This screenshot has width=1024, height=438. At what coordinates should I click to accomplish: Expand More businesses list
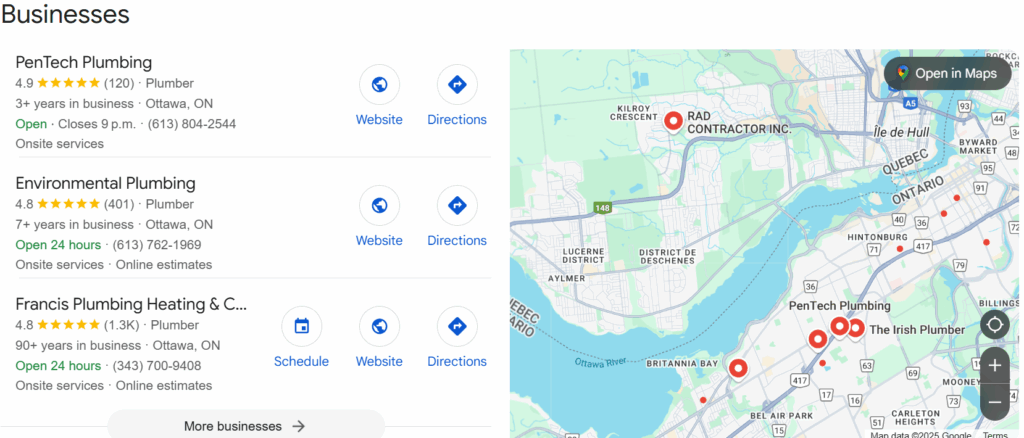tap(246, 426)
